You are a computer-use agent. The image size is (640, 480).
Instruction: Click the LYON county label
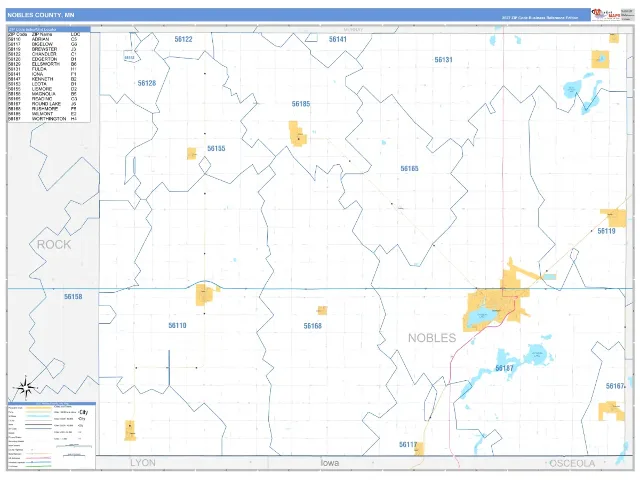coord(143,463)
